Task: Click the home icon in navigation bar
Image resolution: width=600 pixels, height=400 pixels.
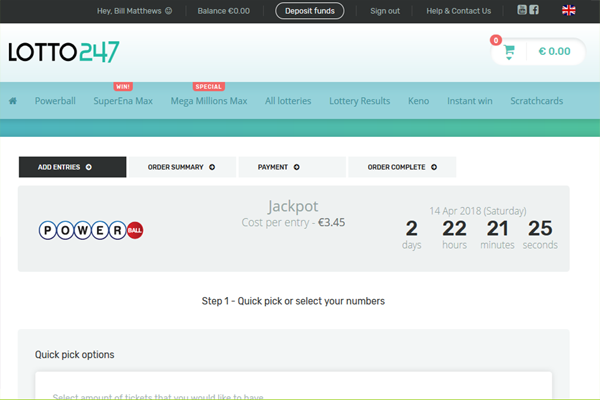Action: coord(13,101)
